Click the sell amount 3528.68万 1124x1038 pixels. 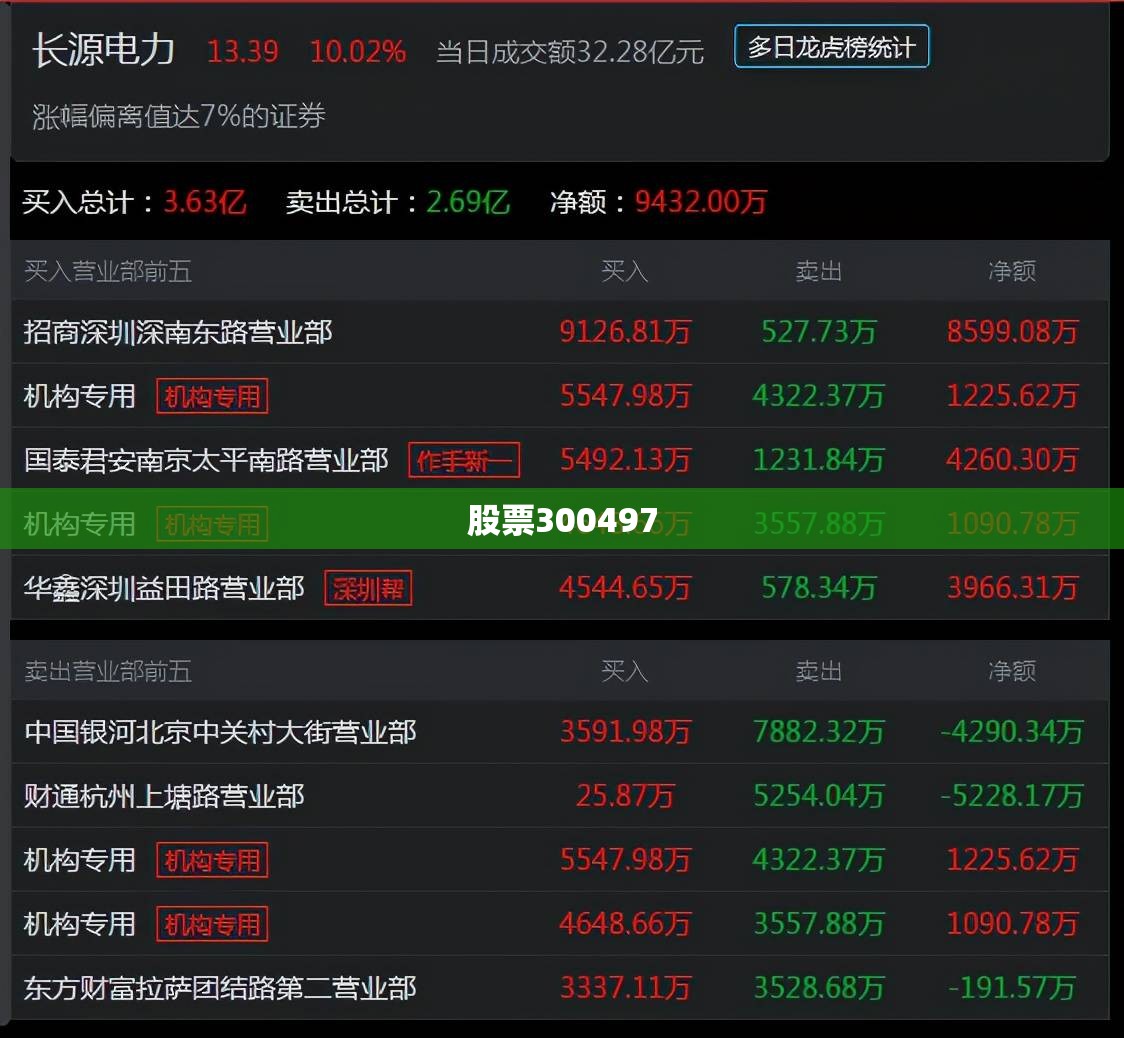coord(819,988)
